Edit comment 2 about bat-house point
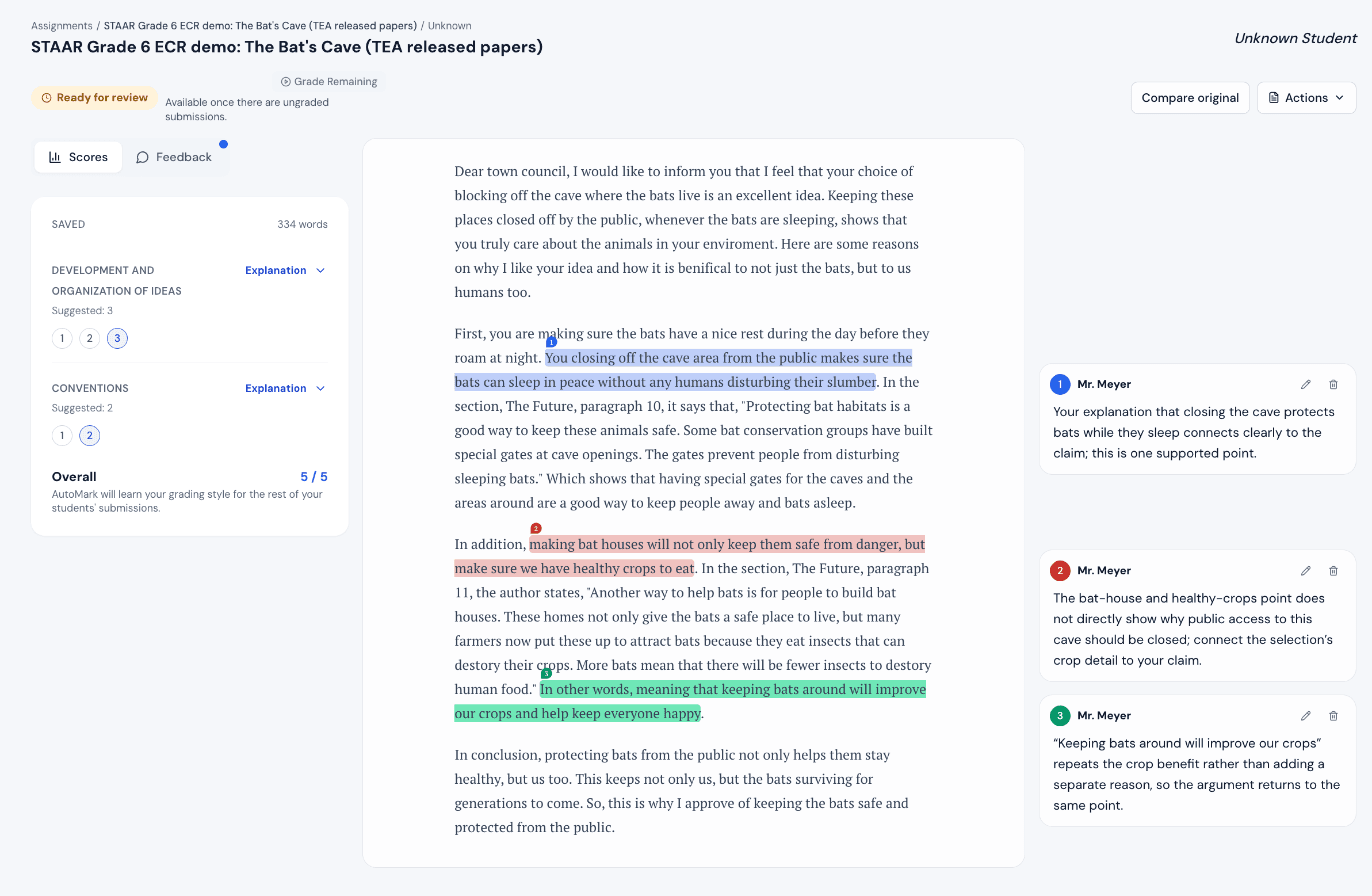 [x=1305, y=571]
